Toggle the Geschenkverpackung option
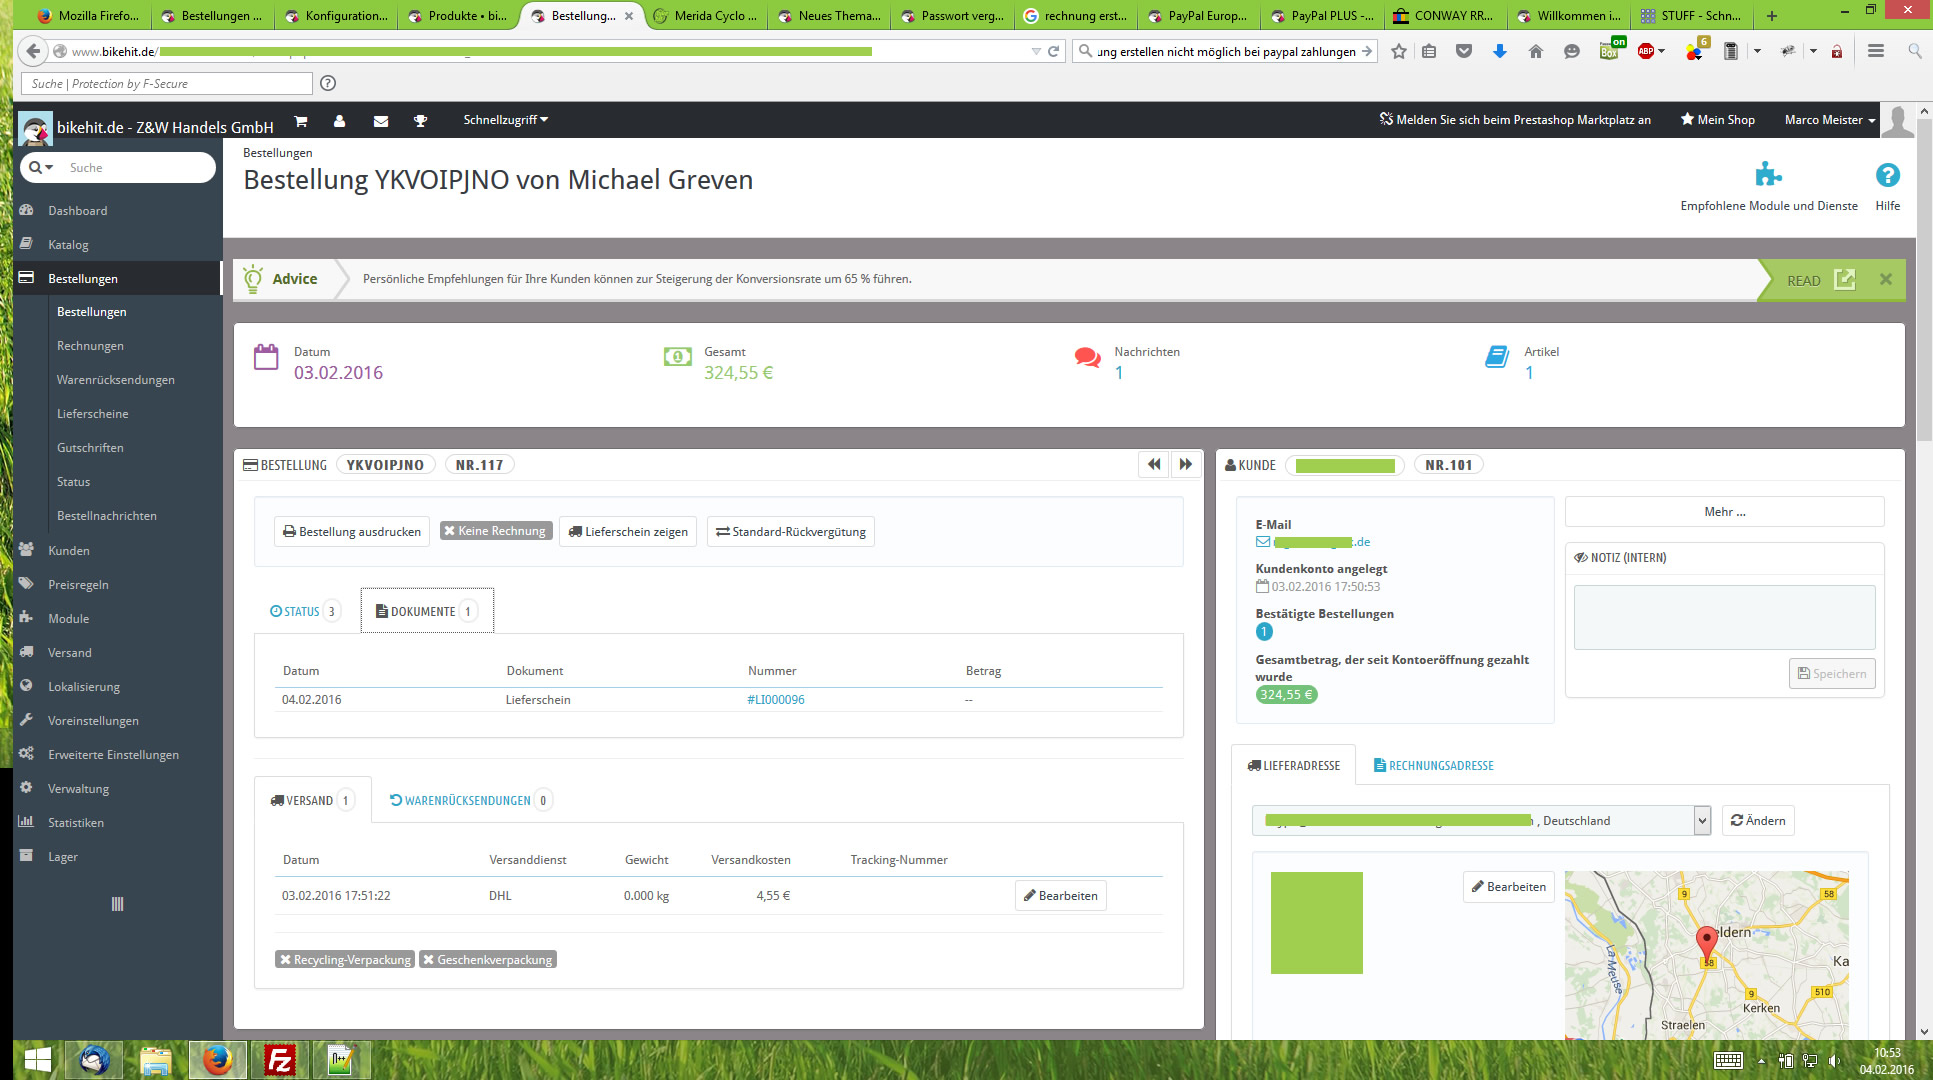Viewport: 1933px width, 1080px height. [487, 959]
